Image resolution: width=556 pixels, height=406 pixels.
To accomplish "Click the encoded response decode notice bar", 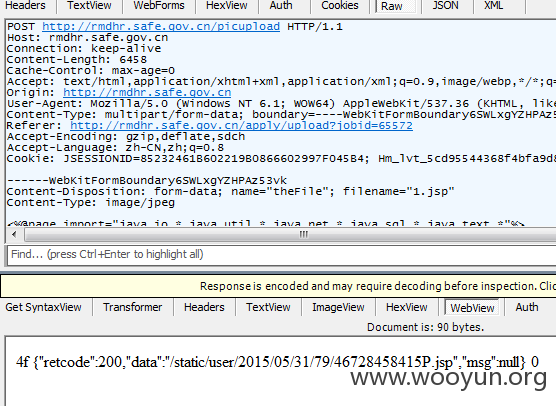I will pyautogui.click(x=278, y=286).
